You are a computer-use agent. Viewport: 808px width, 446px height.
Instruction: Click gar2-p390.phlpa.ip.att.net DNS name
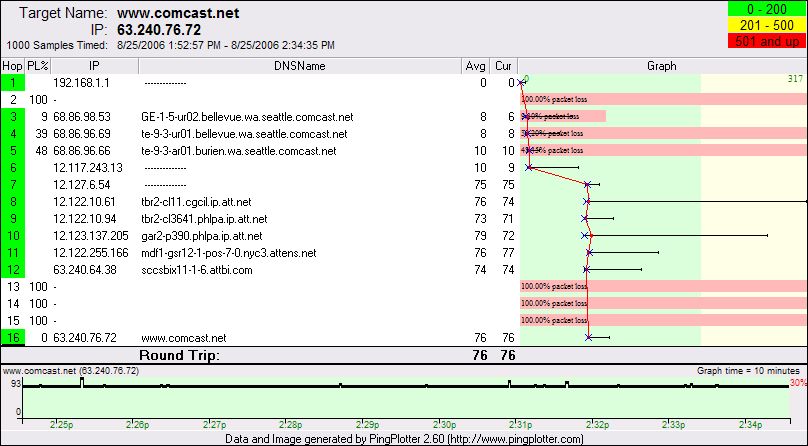click(201, 236)
